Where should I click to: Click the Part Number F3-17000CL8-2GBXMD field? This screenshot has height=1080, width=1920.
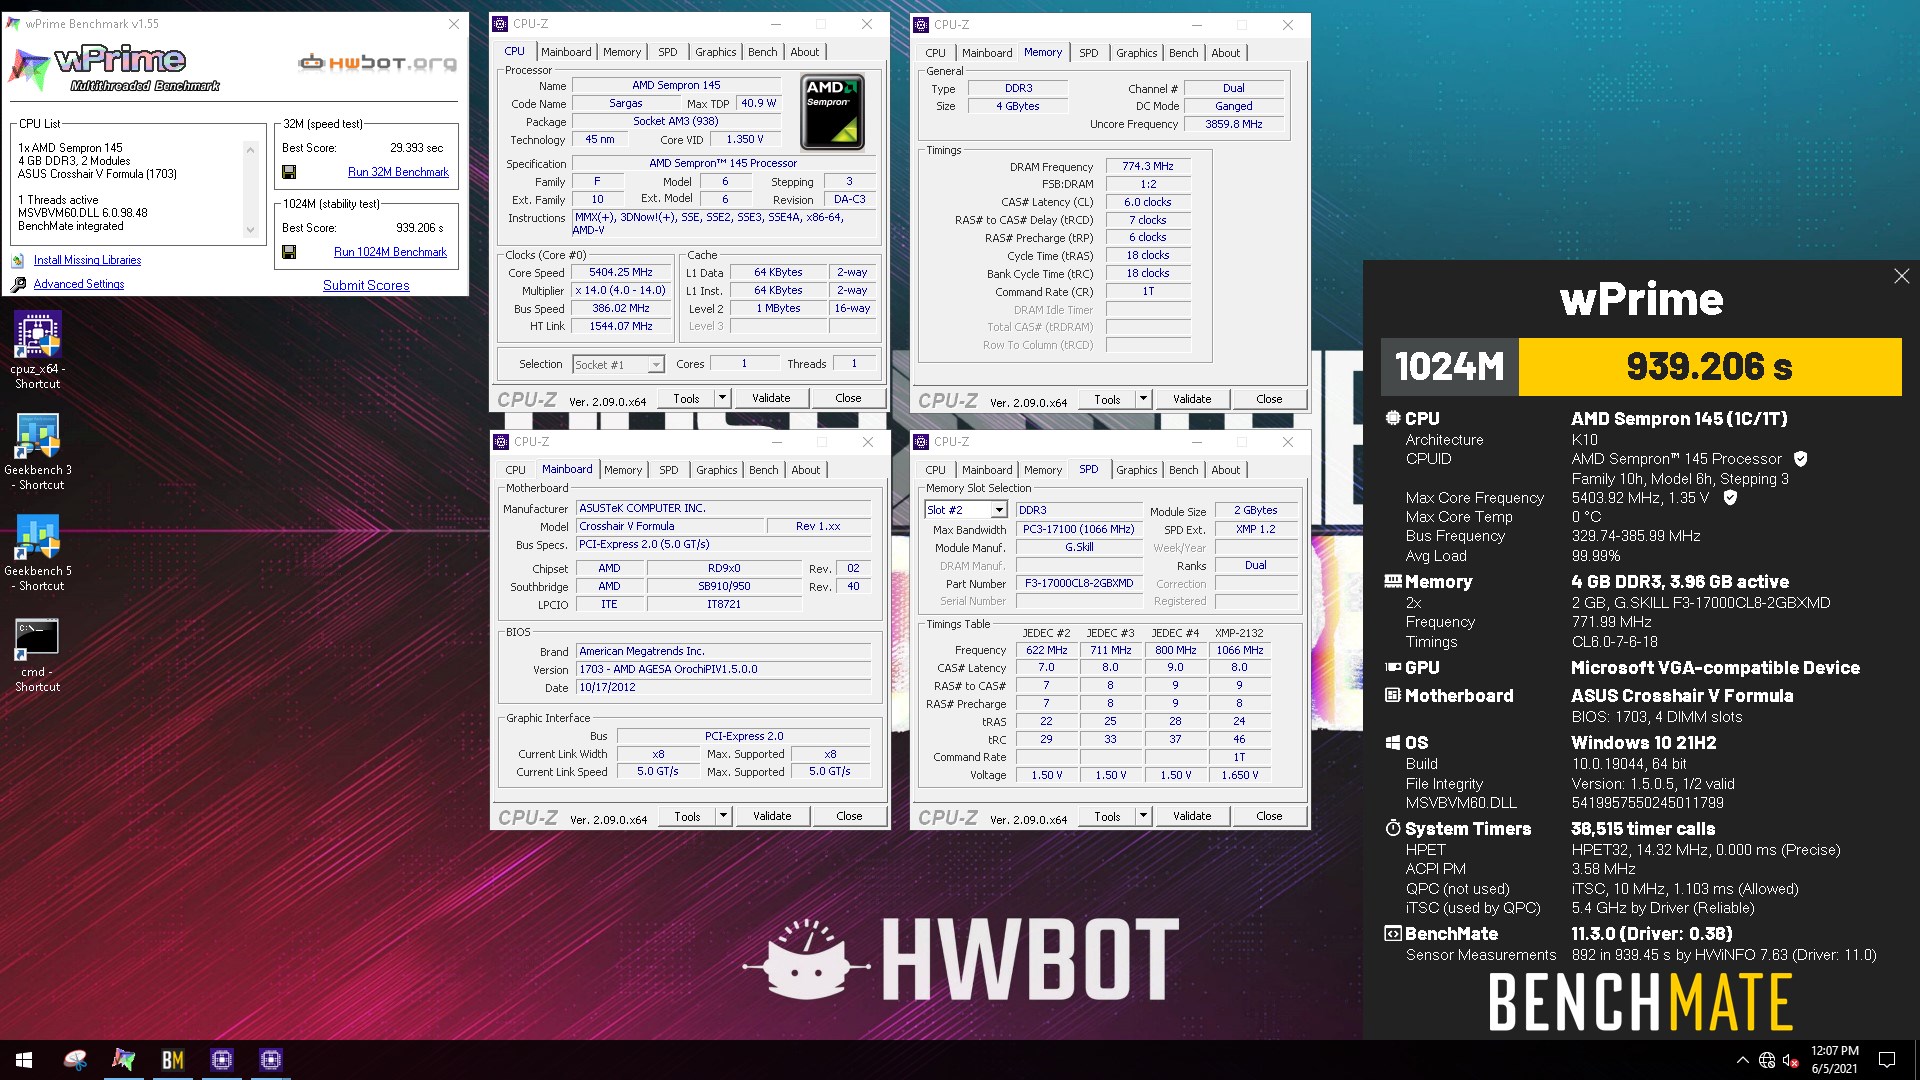[x=1079, y=584]
